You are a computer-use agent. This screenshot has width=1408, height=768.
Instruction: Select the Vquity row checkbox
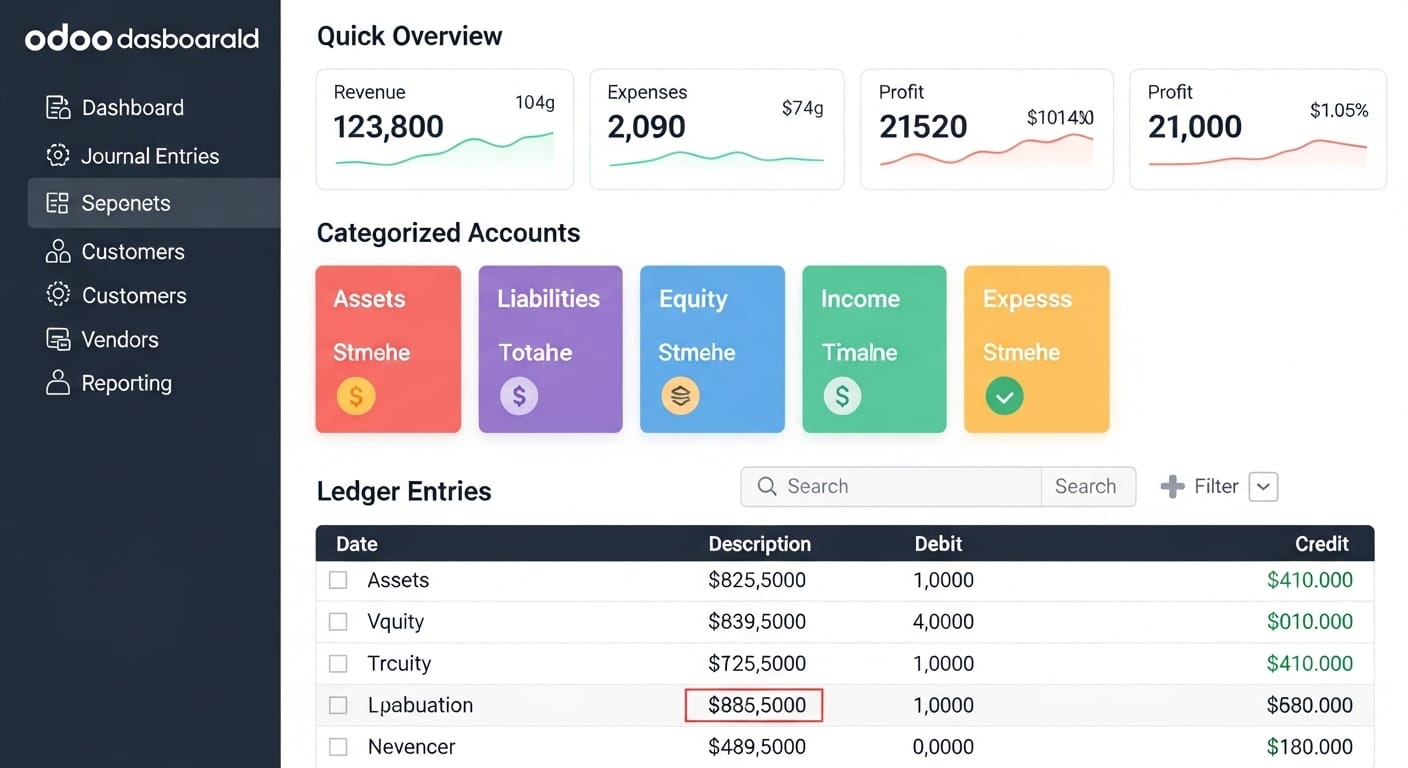coord(338,622)
